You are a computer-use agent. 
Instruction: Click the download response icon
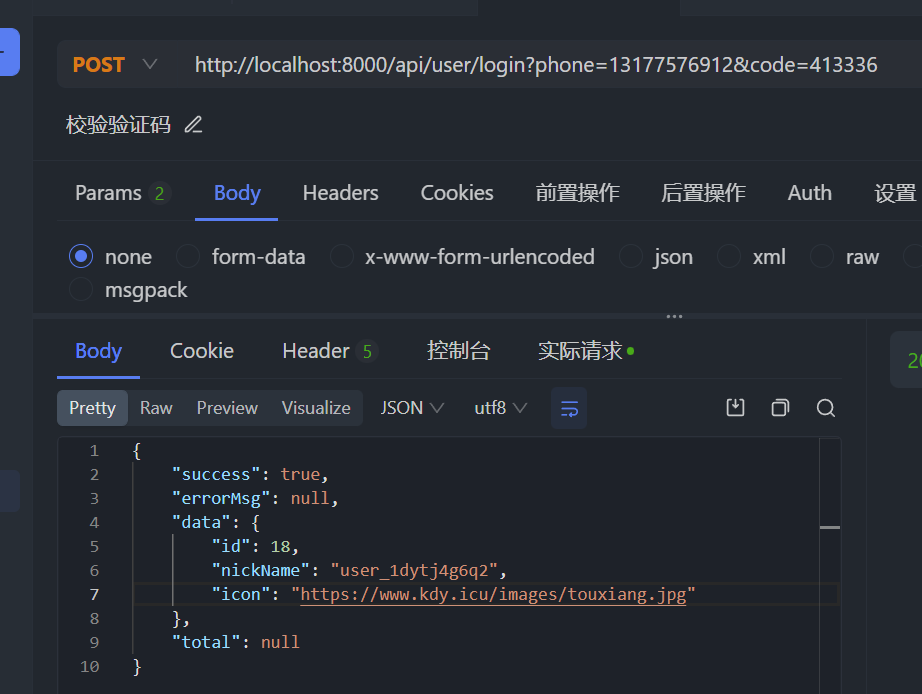[x=735, y=407]
